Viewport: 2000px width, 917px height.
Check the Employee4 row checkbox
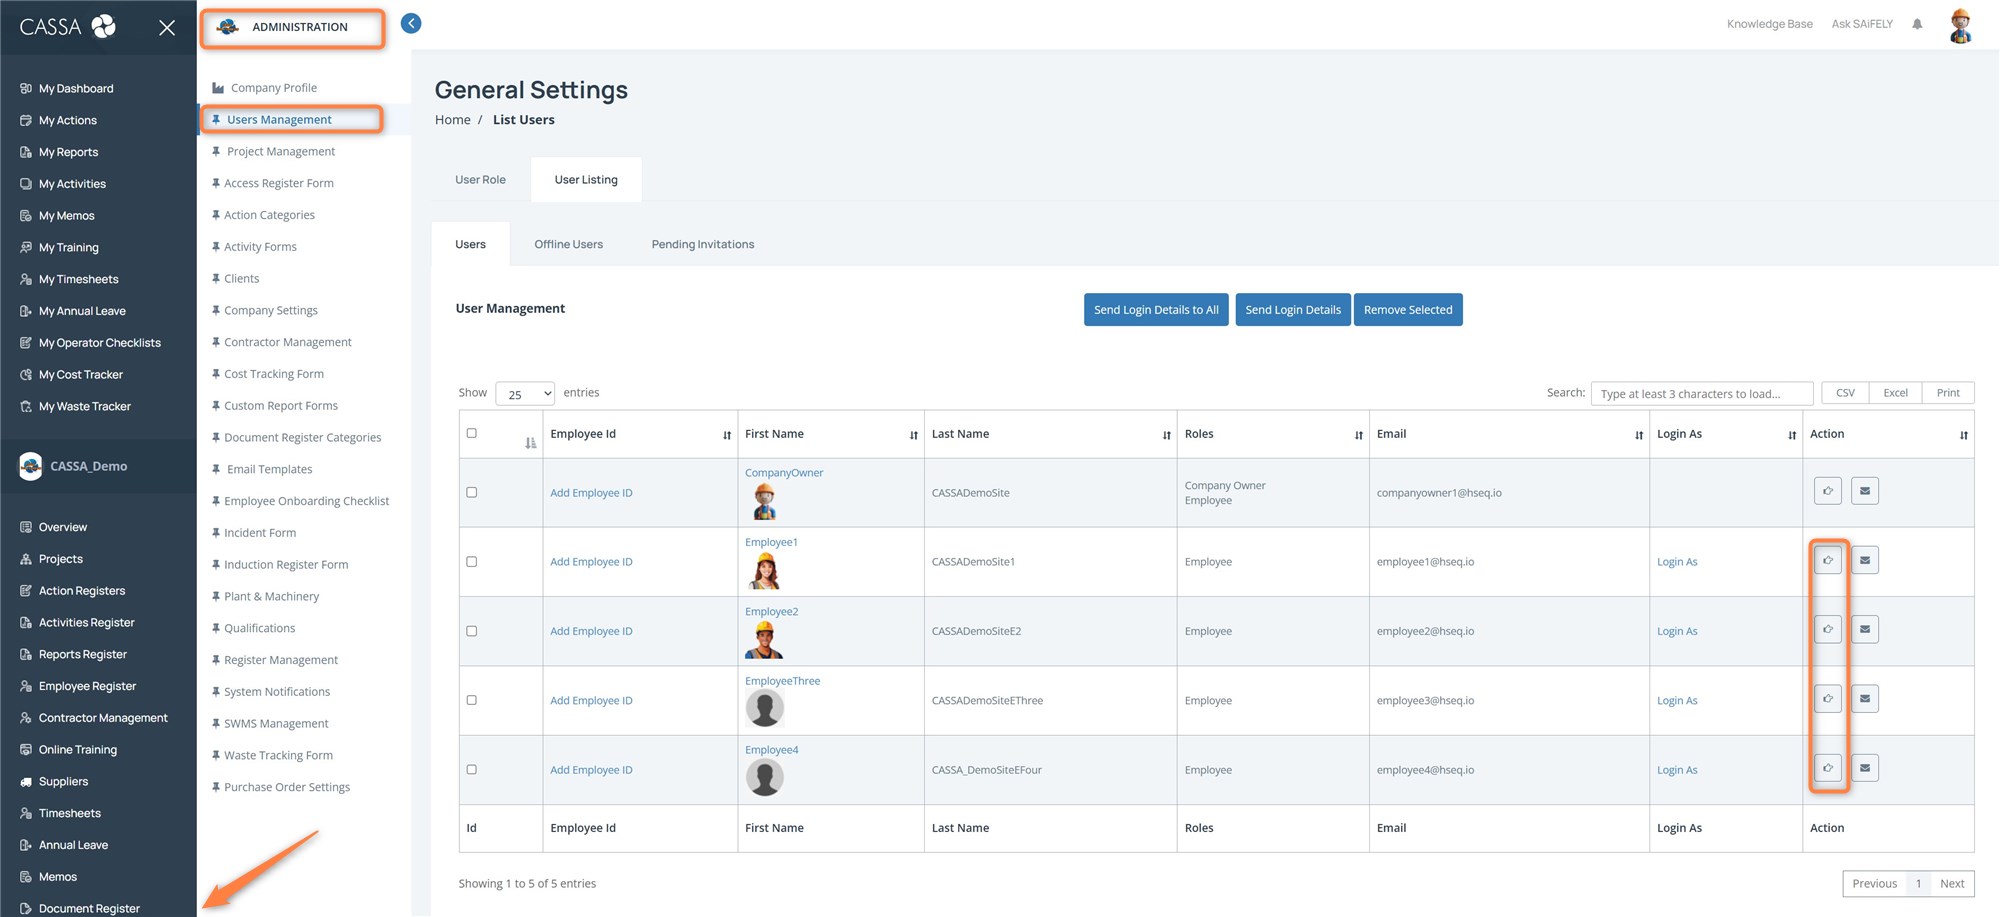[472, 770]
